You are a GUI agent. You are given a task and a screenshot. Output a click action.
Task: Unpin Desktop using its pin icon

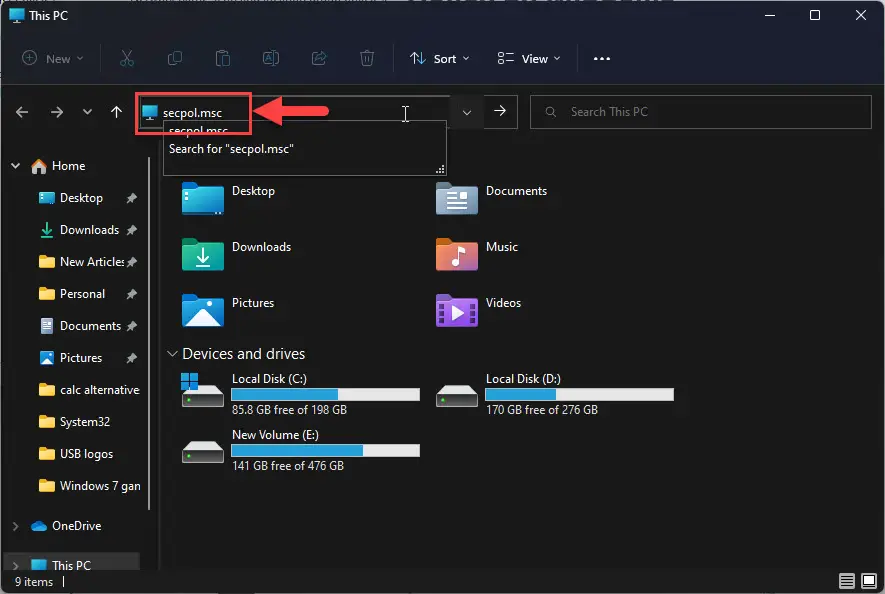[x=132, y=198]
